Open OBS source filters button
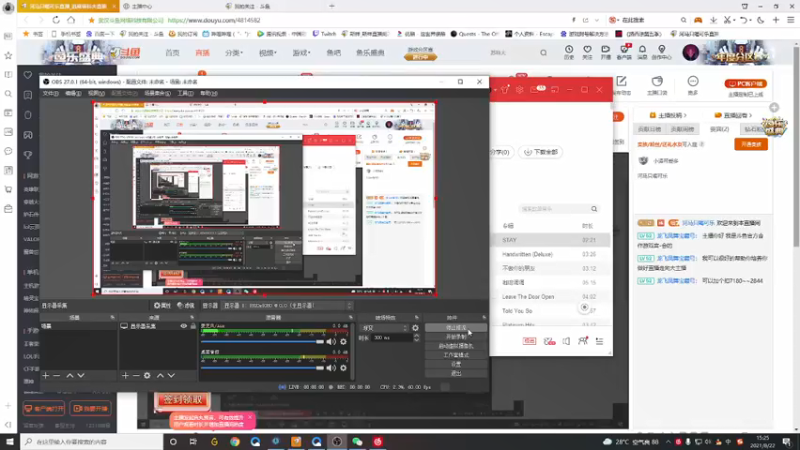The width and height of the screenshot is (800, 450). 186,306
